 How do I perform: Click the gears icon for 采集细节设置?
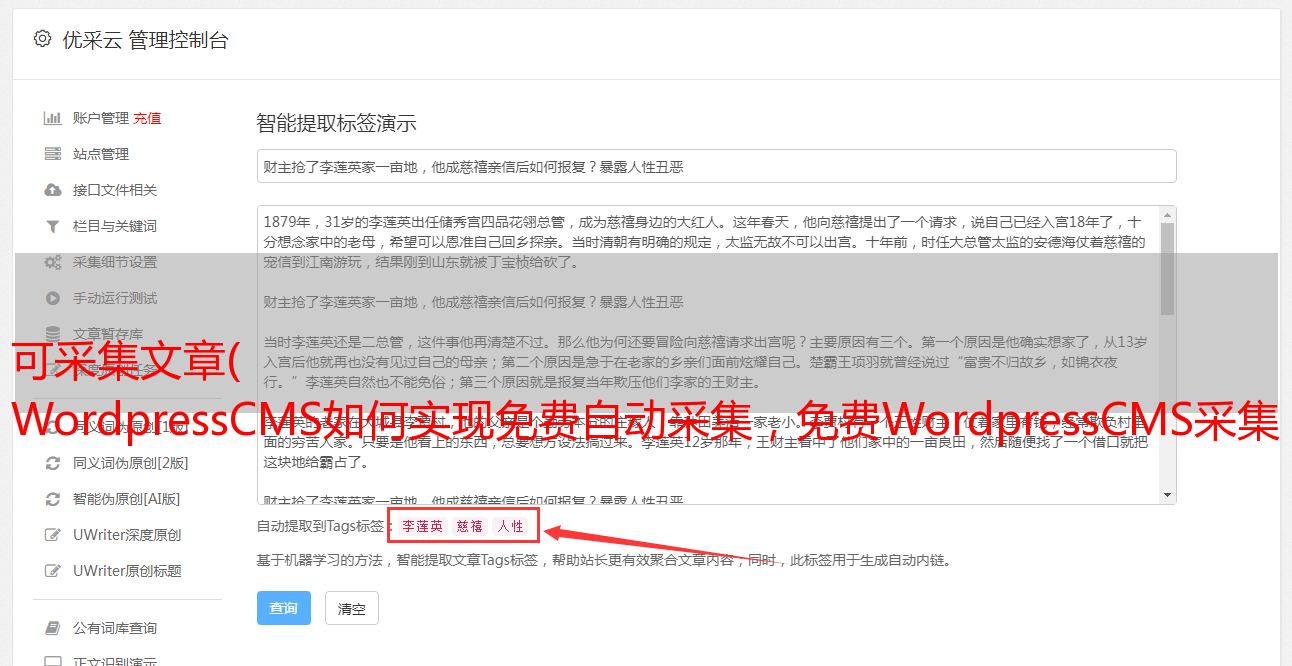[53, 262]
